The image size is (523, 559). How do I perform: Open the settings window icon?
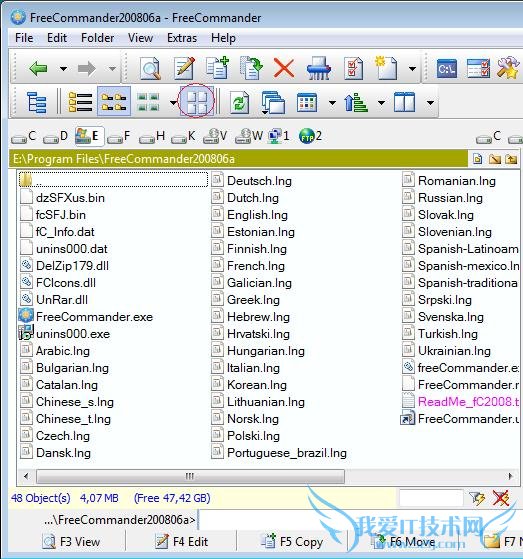click(478, 68)
